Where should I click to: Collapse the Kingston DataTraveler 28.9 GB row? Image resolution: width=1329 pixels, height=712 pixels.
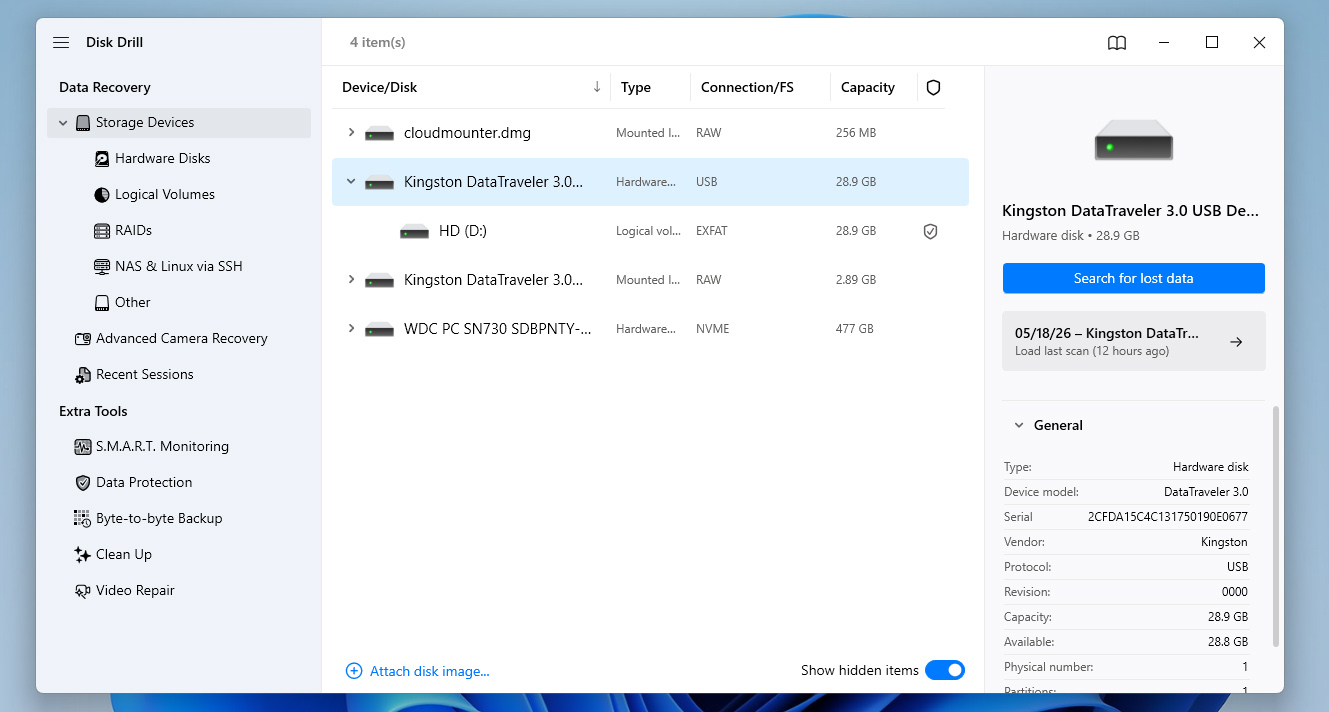click(351, 182)
